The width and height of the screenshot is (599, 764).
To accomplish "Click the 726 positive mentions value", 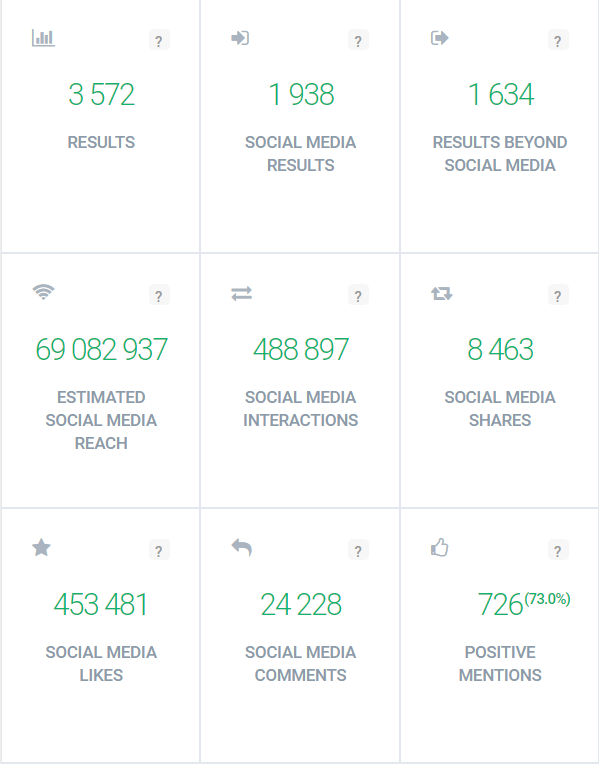I will 500,605.
